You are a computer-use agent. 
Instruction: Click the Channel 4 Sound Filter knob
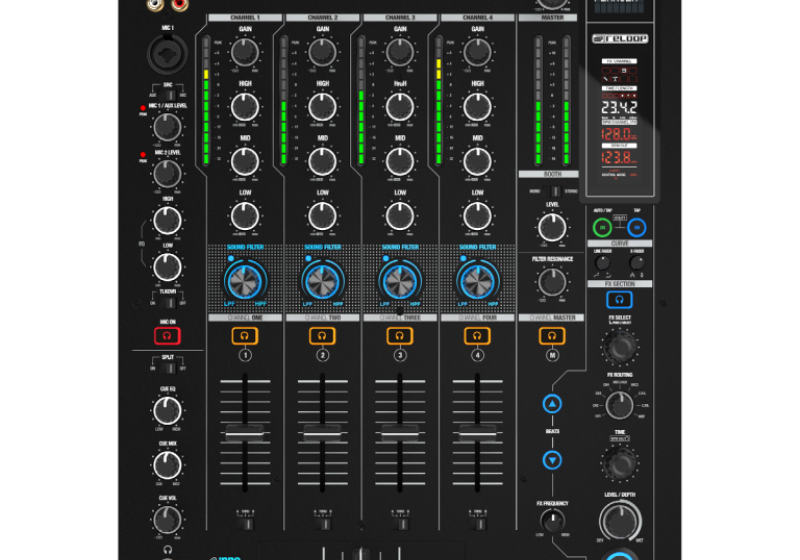tap(478, 282)
